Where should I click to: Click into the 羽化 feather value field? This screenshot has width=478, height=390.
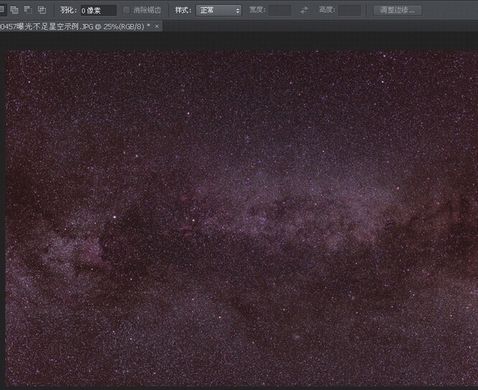98,11
